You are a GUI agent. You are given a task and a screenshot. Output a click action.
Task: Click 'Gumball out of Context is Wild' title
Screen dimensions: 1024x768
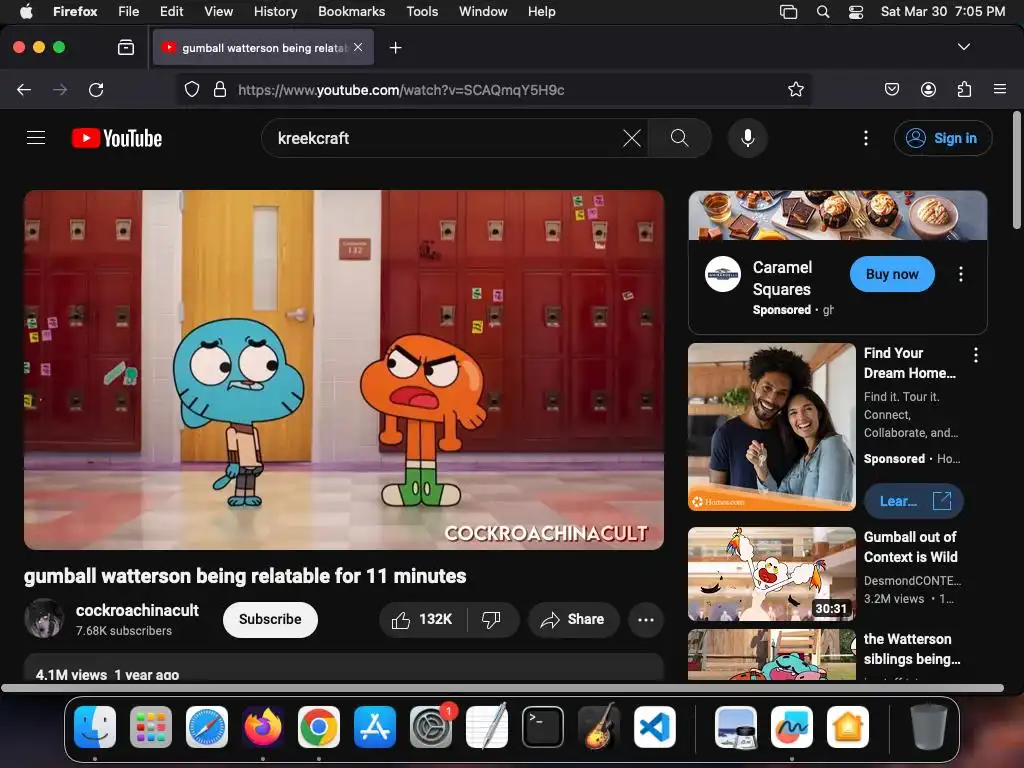910,547
